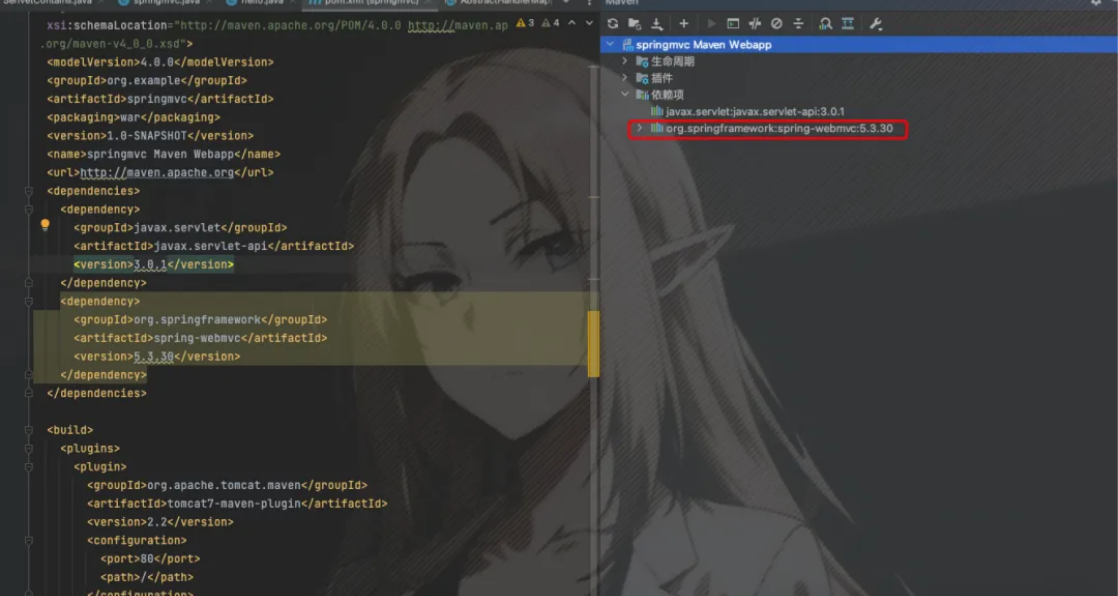The image size is (1118, 596).
Task: Click the version 3.0.1 line
Action: 153,264
